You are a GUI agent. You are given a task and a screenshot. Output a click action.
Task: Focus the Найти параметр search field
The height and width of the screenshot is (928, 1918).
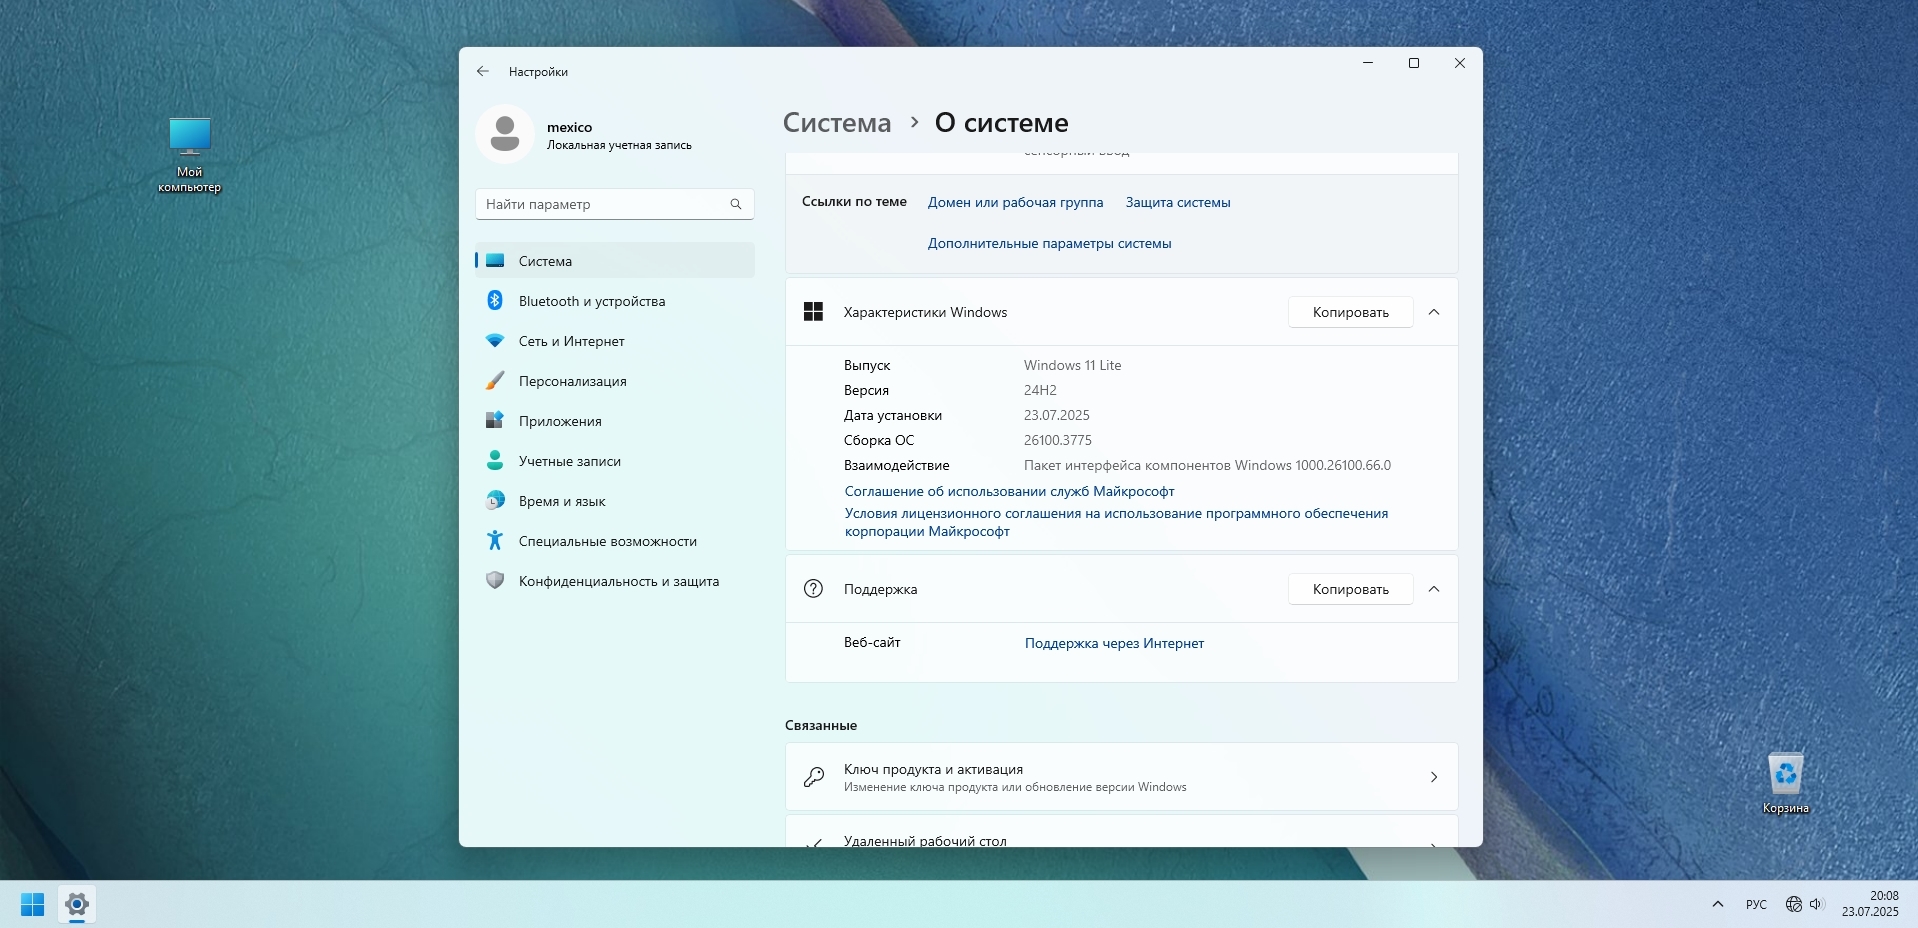pos(615,204)
